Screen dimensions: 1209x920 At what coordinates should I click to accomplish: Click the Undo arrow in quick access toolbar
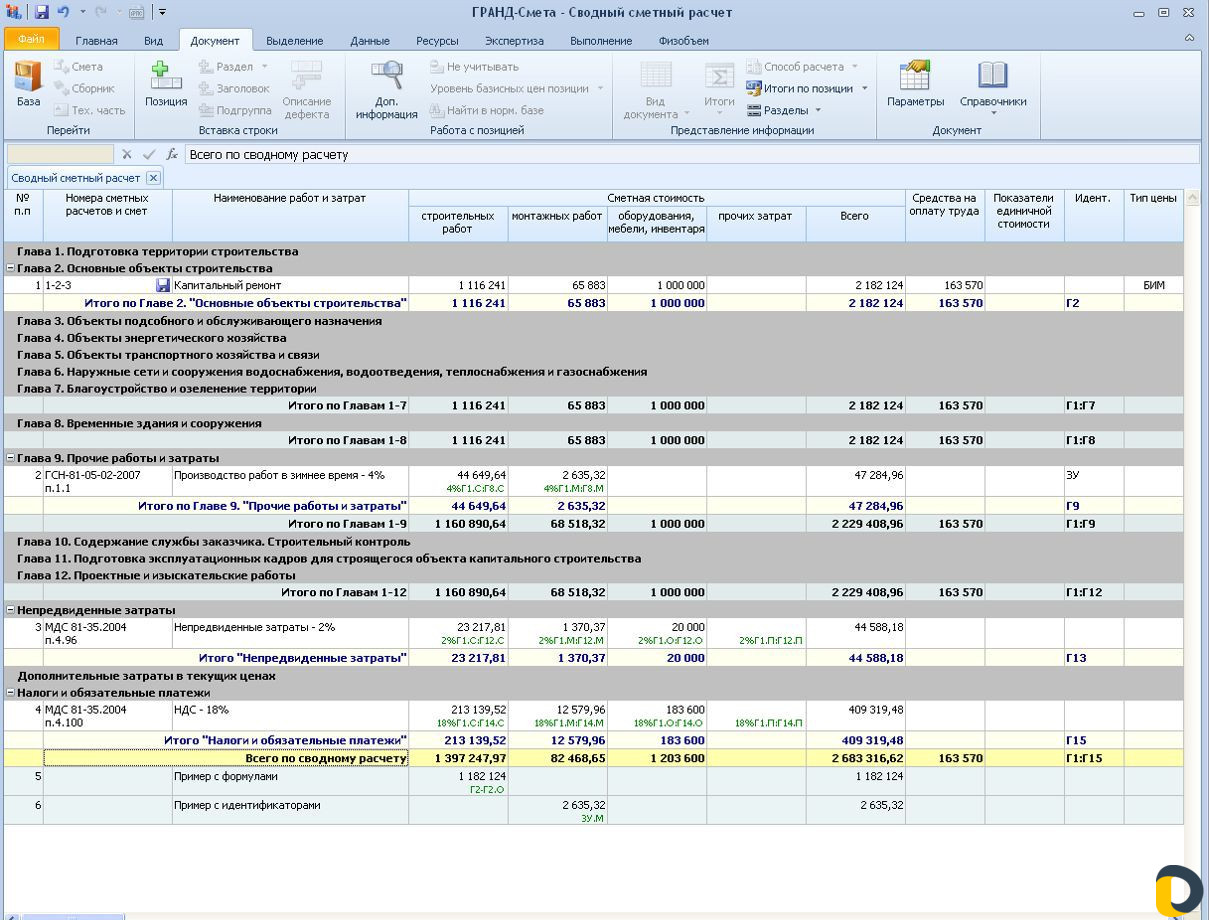pos(63,12)
